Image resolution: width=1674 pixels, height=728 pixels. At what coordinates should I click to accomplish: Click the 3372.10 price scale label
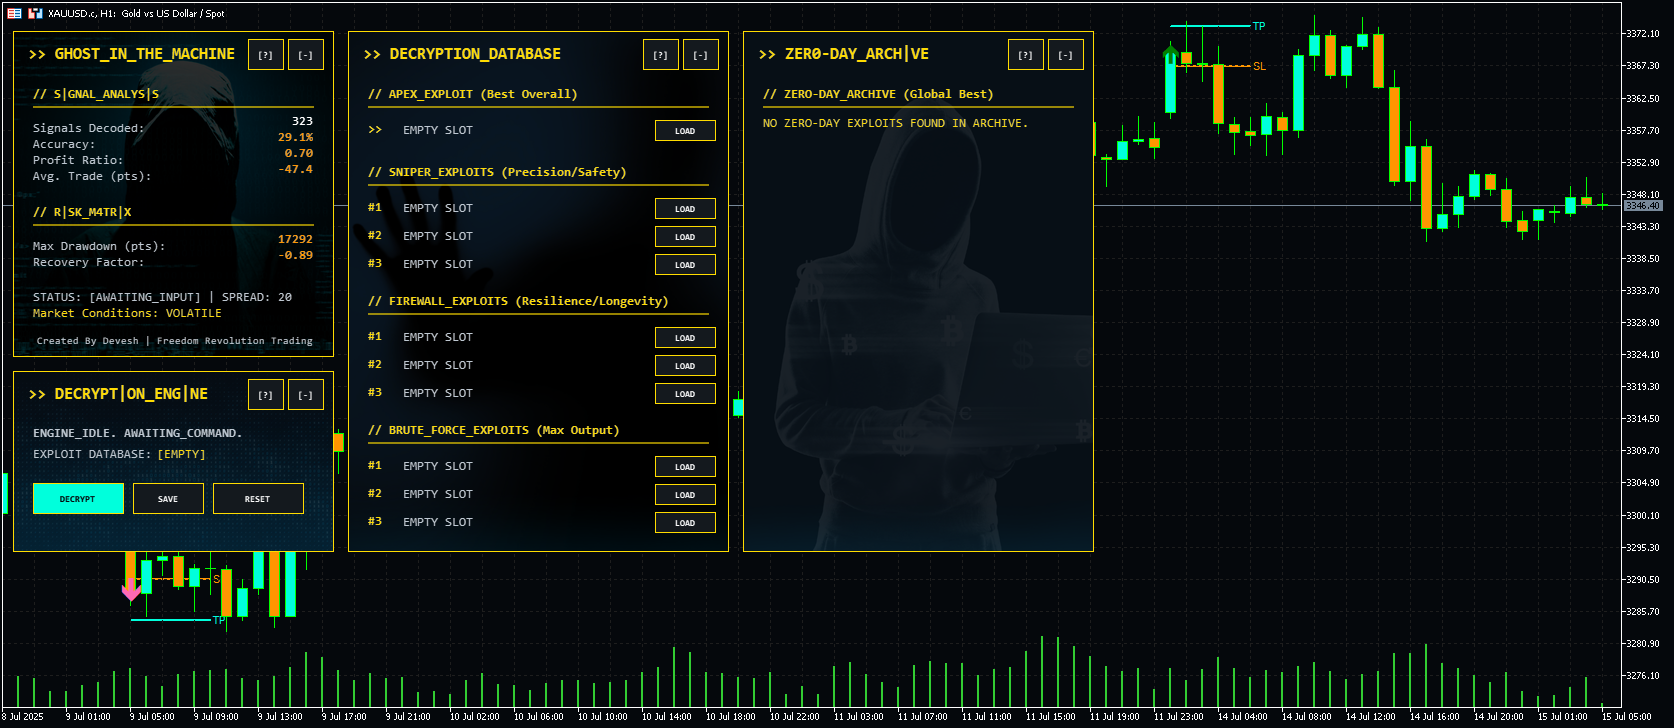coord(1642,34)
